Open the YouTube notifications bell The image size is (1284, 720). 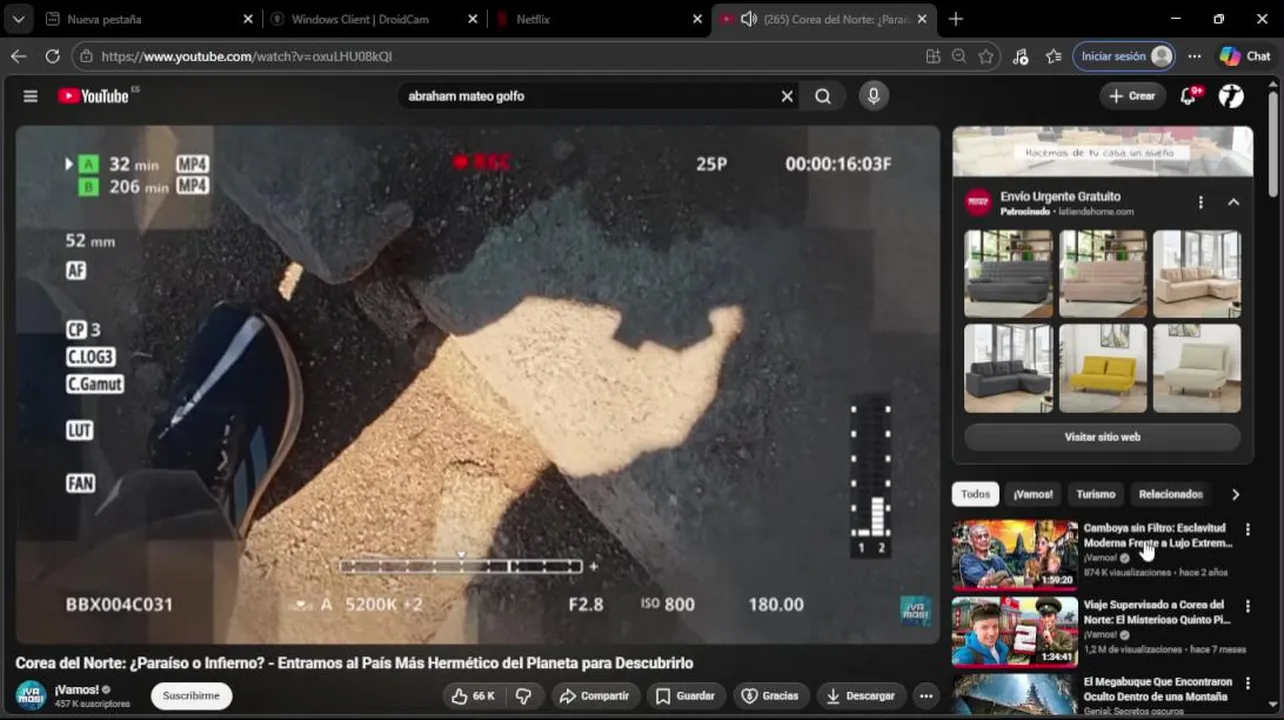[1188, 96]
